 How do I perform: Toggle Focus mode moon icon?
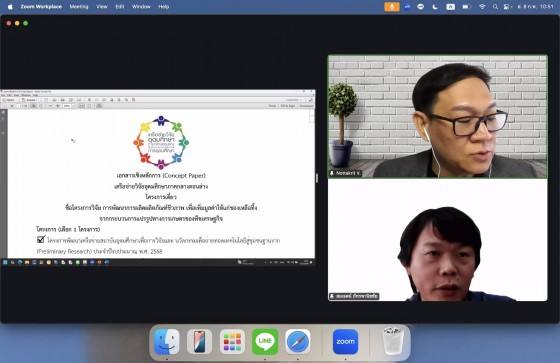coord(435,6)
